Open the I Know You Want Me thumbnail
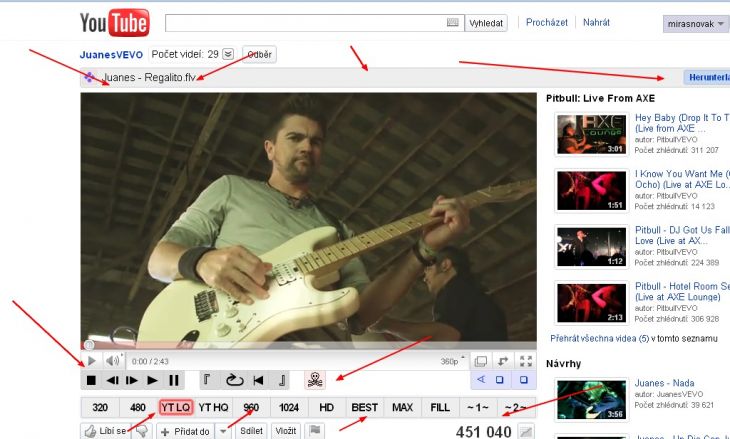730x439 pixels. point(592,190)
